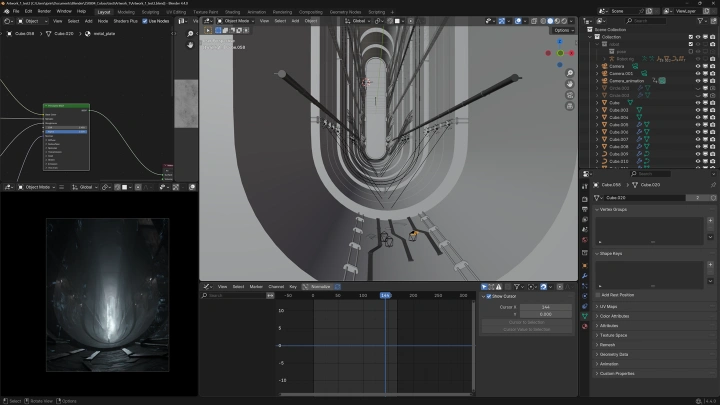Open the Object Mode dropdown in viewport
This screenshot has width=720, height=405.
236,20
